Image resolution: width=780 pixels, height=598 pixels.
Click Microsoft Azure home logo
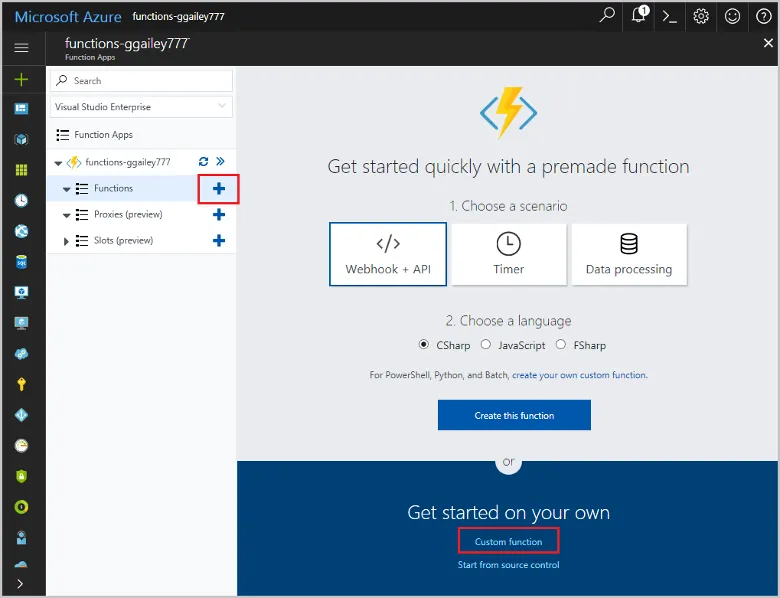coord(68,16)
